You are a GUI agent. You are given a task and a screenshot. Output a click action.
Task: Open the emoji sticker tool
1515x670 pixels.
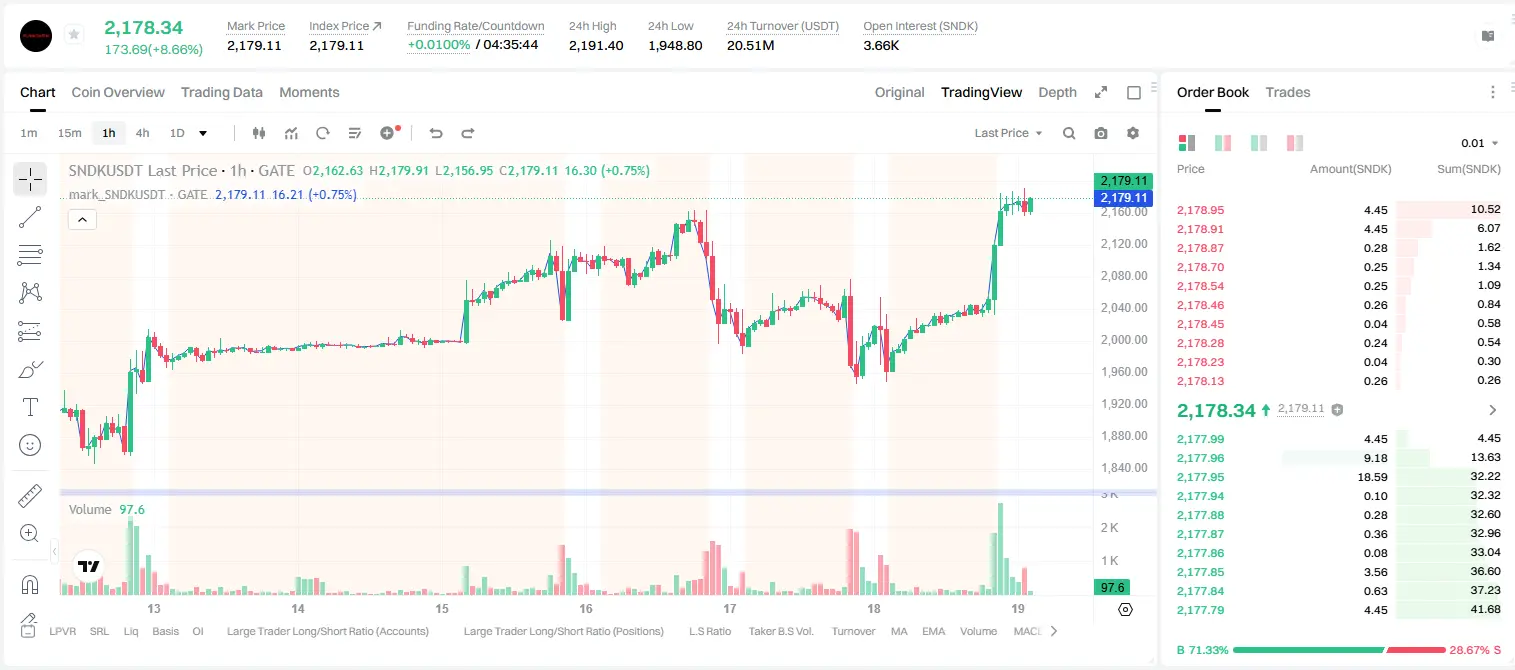click(x=30, y=445)
